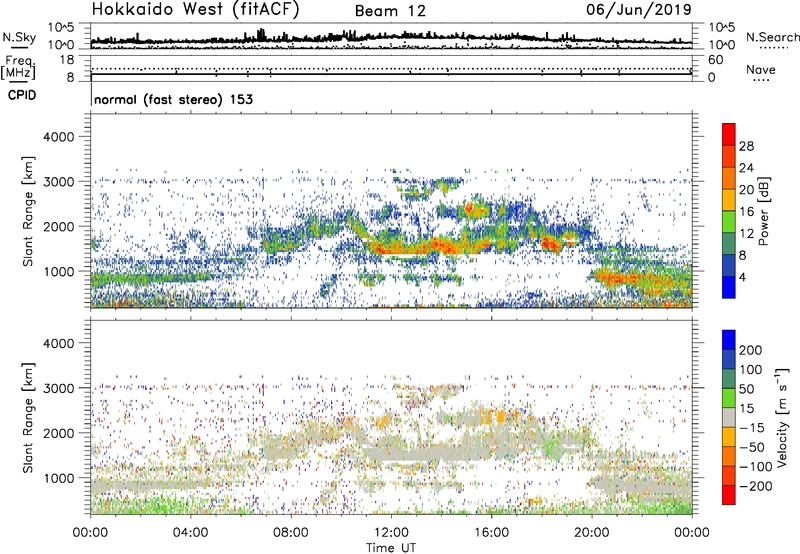This screenshot has width=800, height=554.
Task: Pick the green 15–50 Velocity colorbar segment
Action: coord(729,398)
